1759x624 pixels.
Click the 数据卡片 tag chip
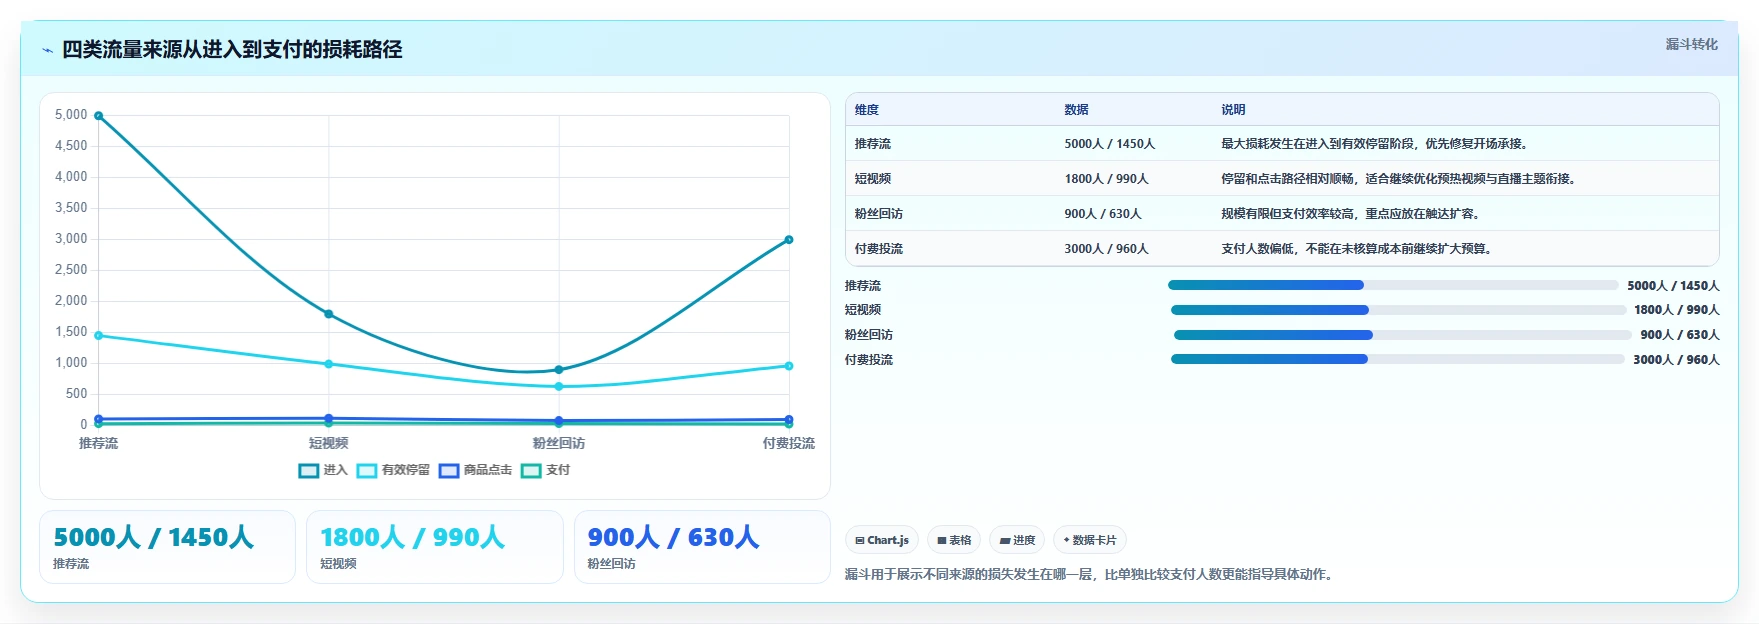1090,540
